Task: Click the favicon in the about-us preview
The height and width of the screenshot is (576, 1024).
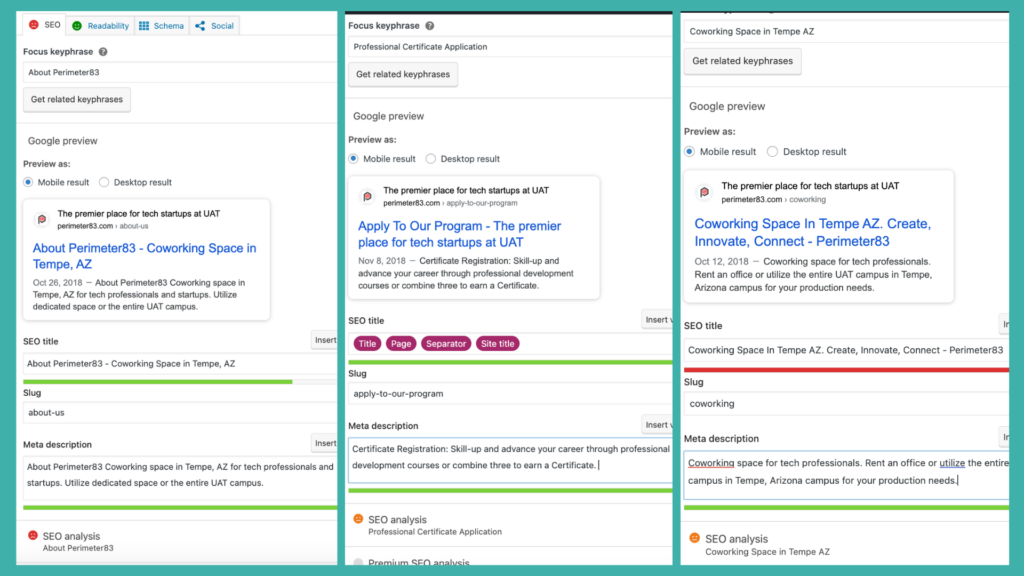Action: 42,219
